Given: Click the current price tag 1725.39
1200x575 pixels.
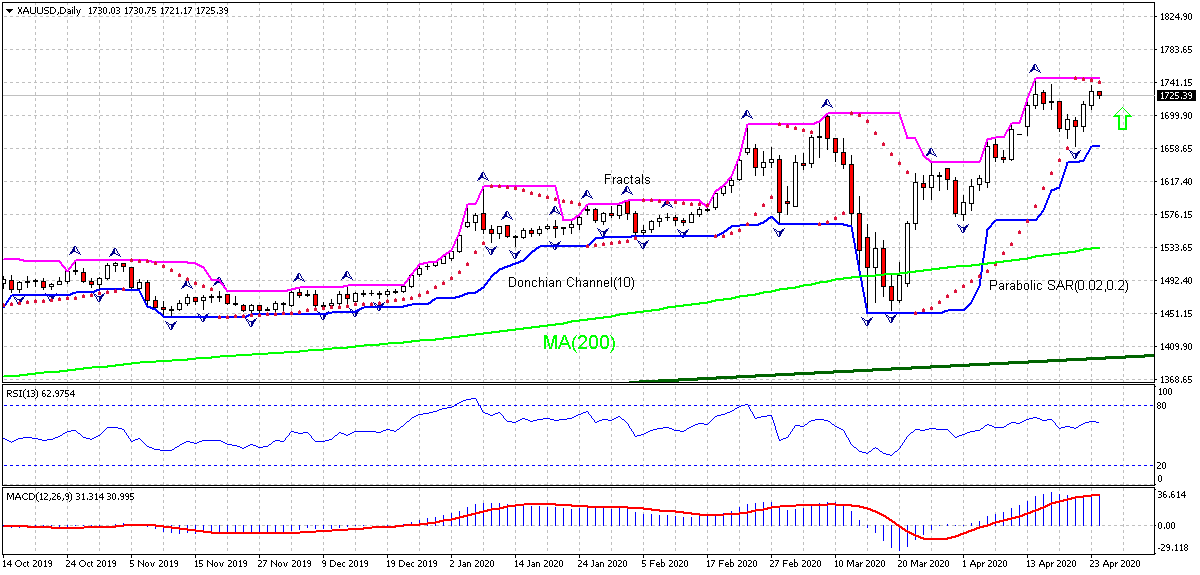Looking at the screenshot, I should (1175, 96).
